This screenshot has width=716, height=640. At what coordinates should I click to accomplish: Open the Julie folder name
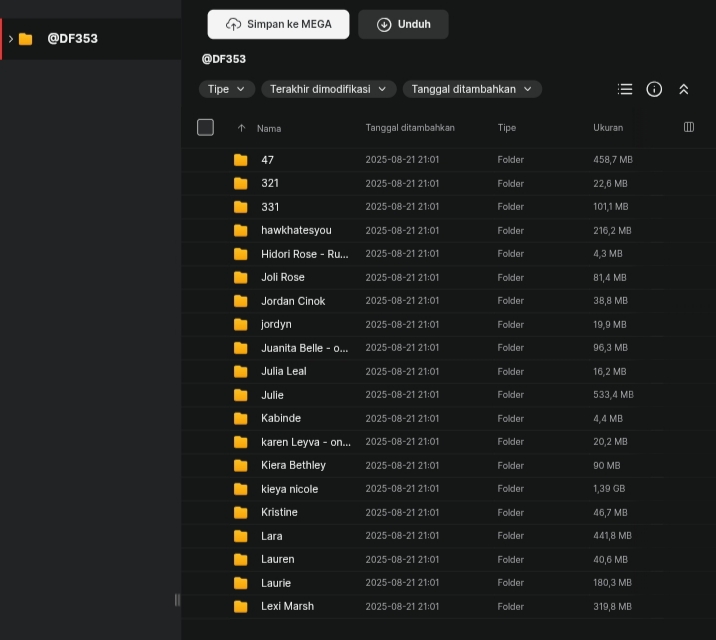point(272,395)
